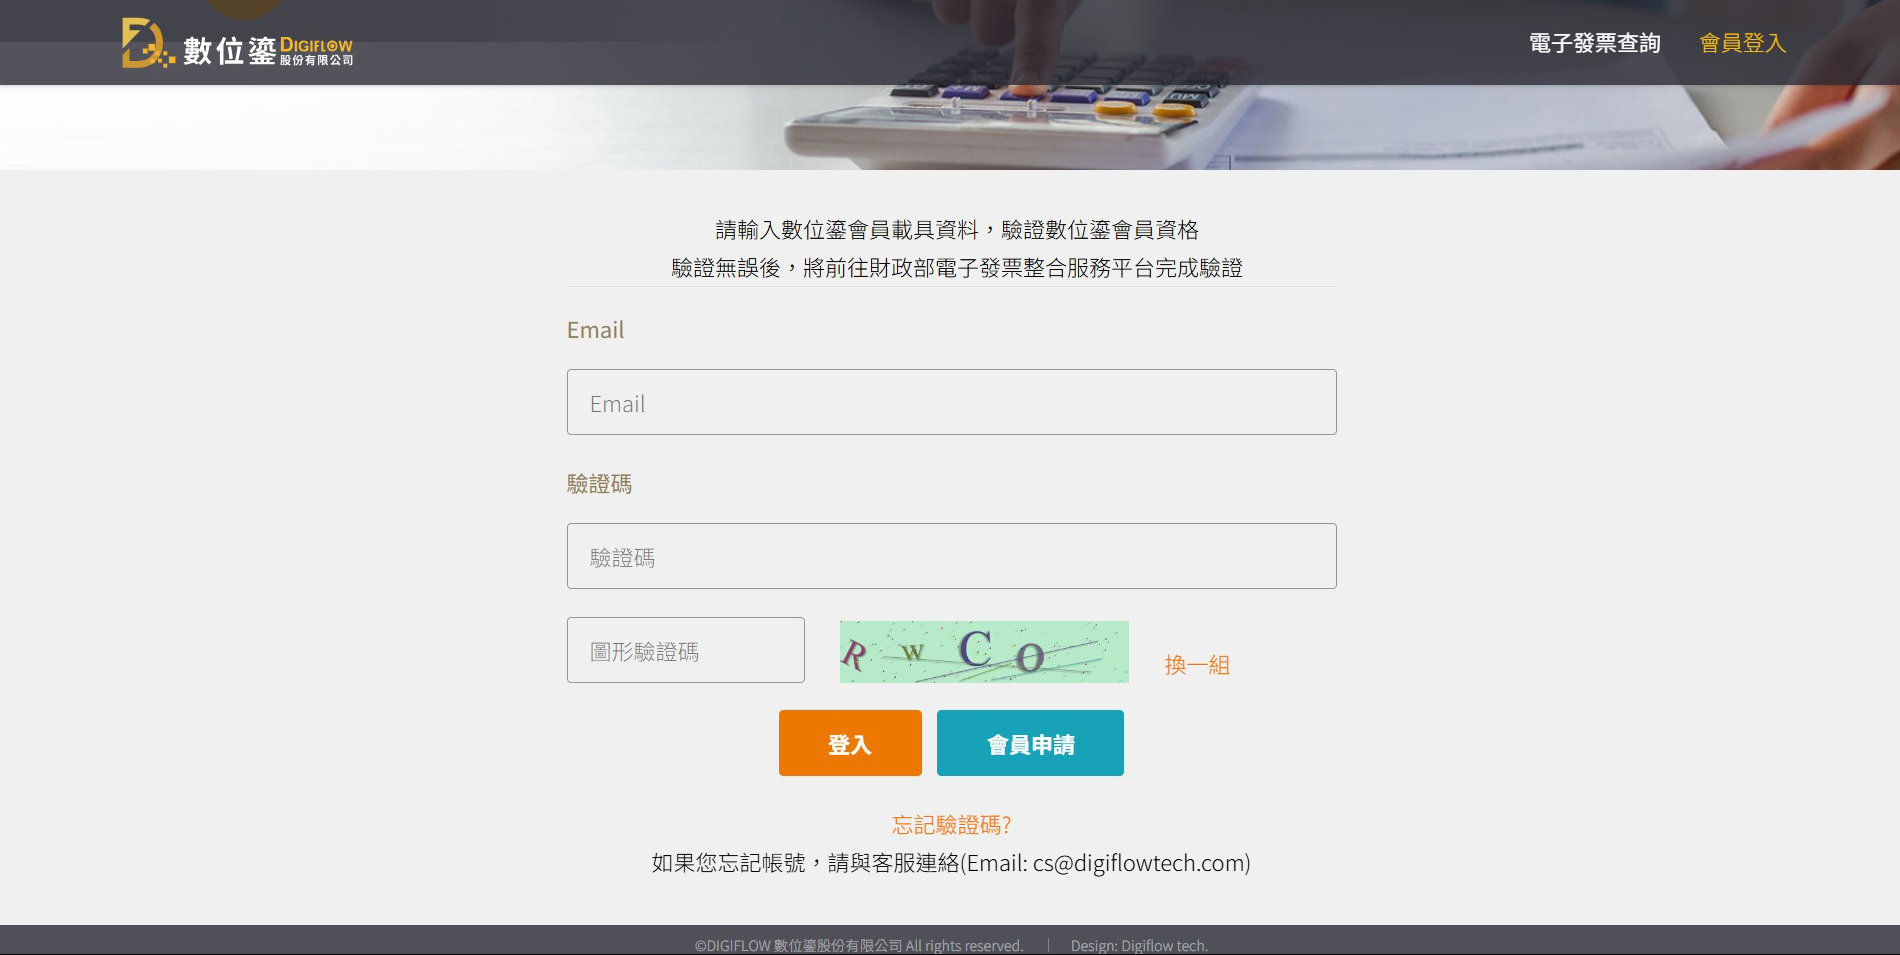1900x955 pixels.
Task: Click the 如果您忘記帳號 help text
Action: point(728,863)
